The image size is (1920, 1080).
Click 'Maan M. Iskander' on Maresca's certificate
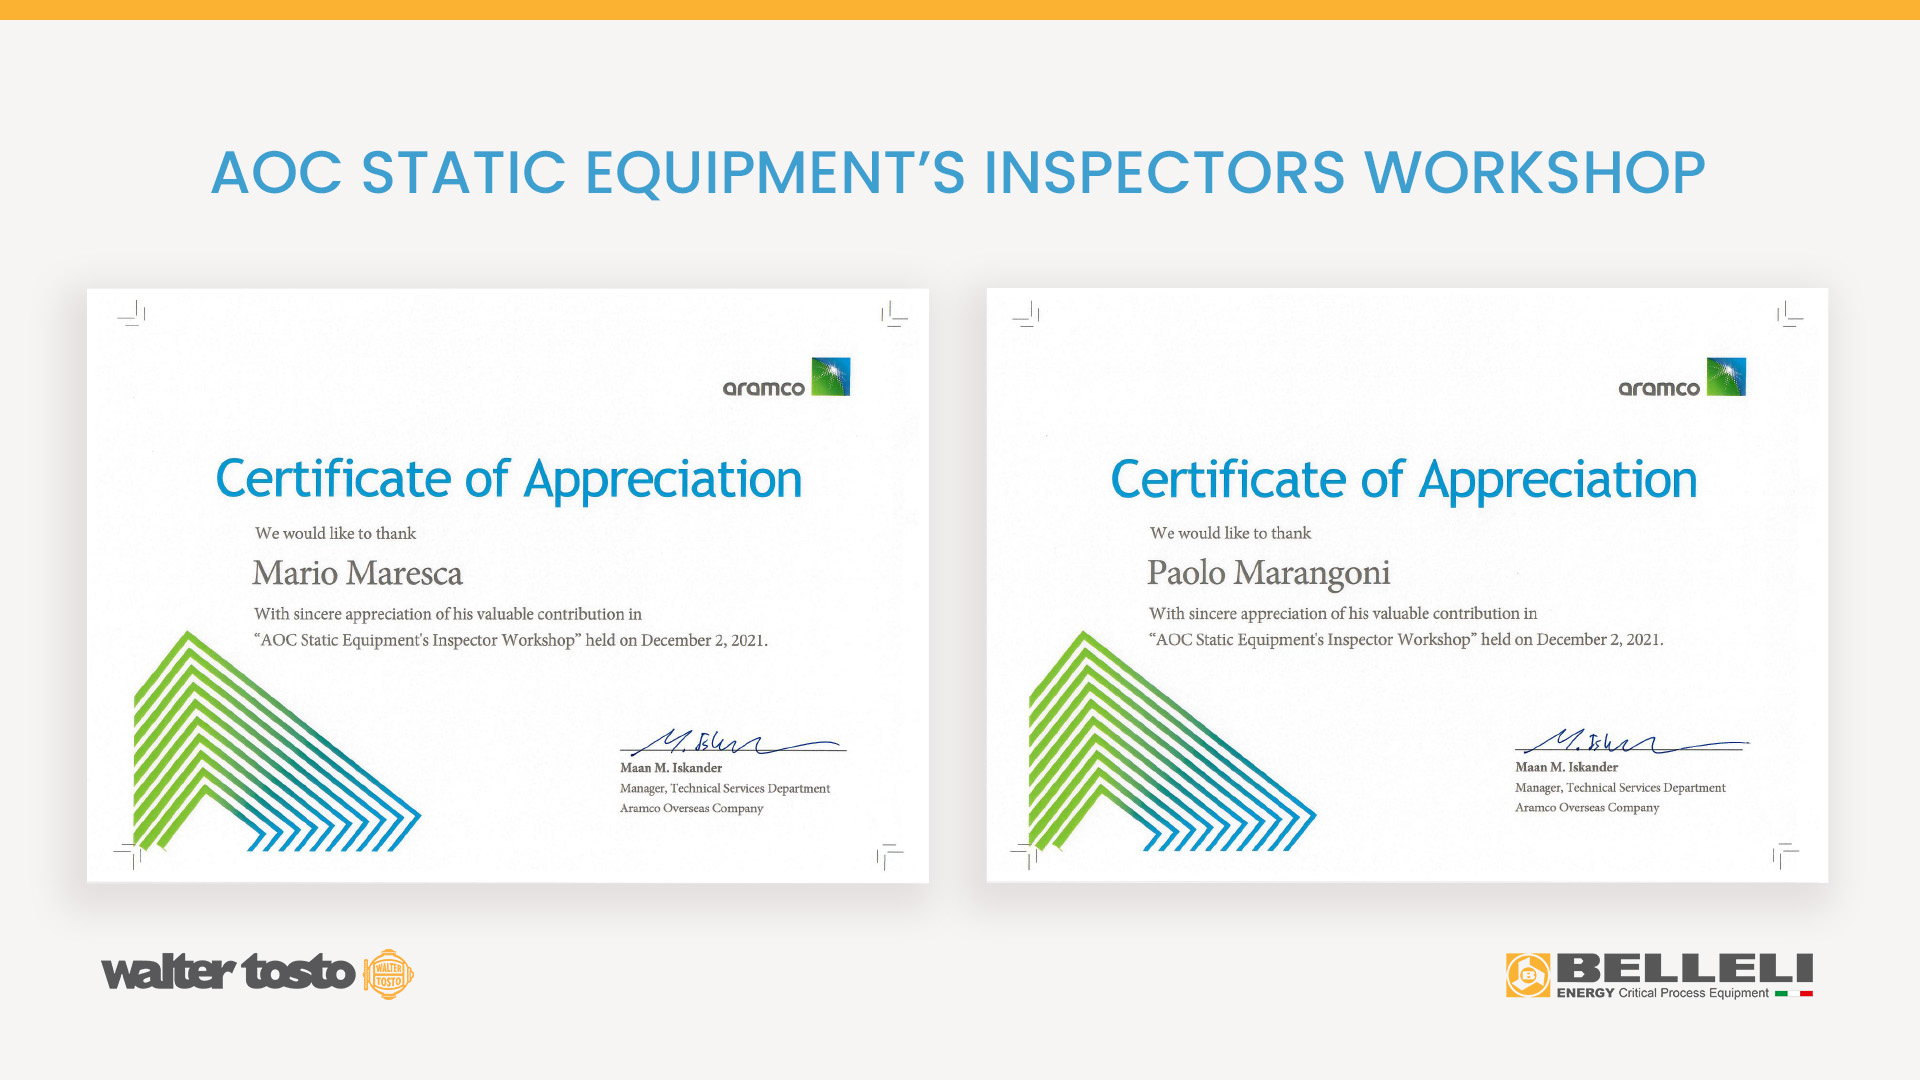[671, 768]
